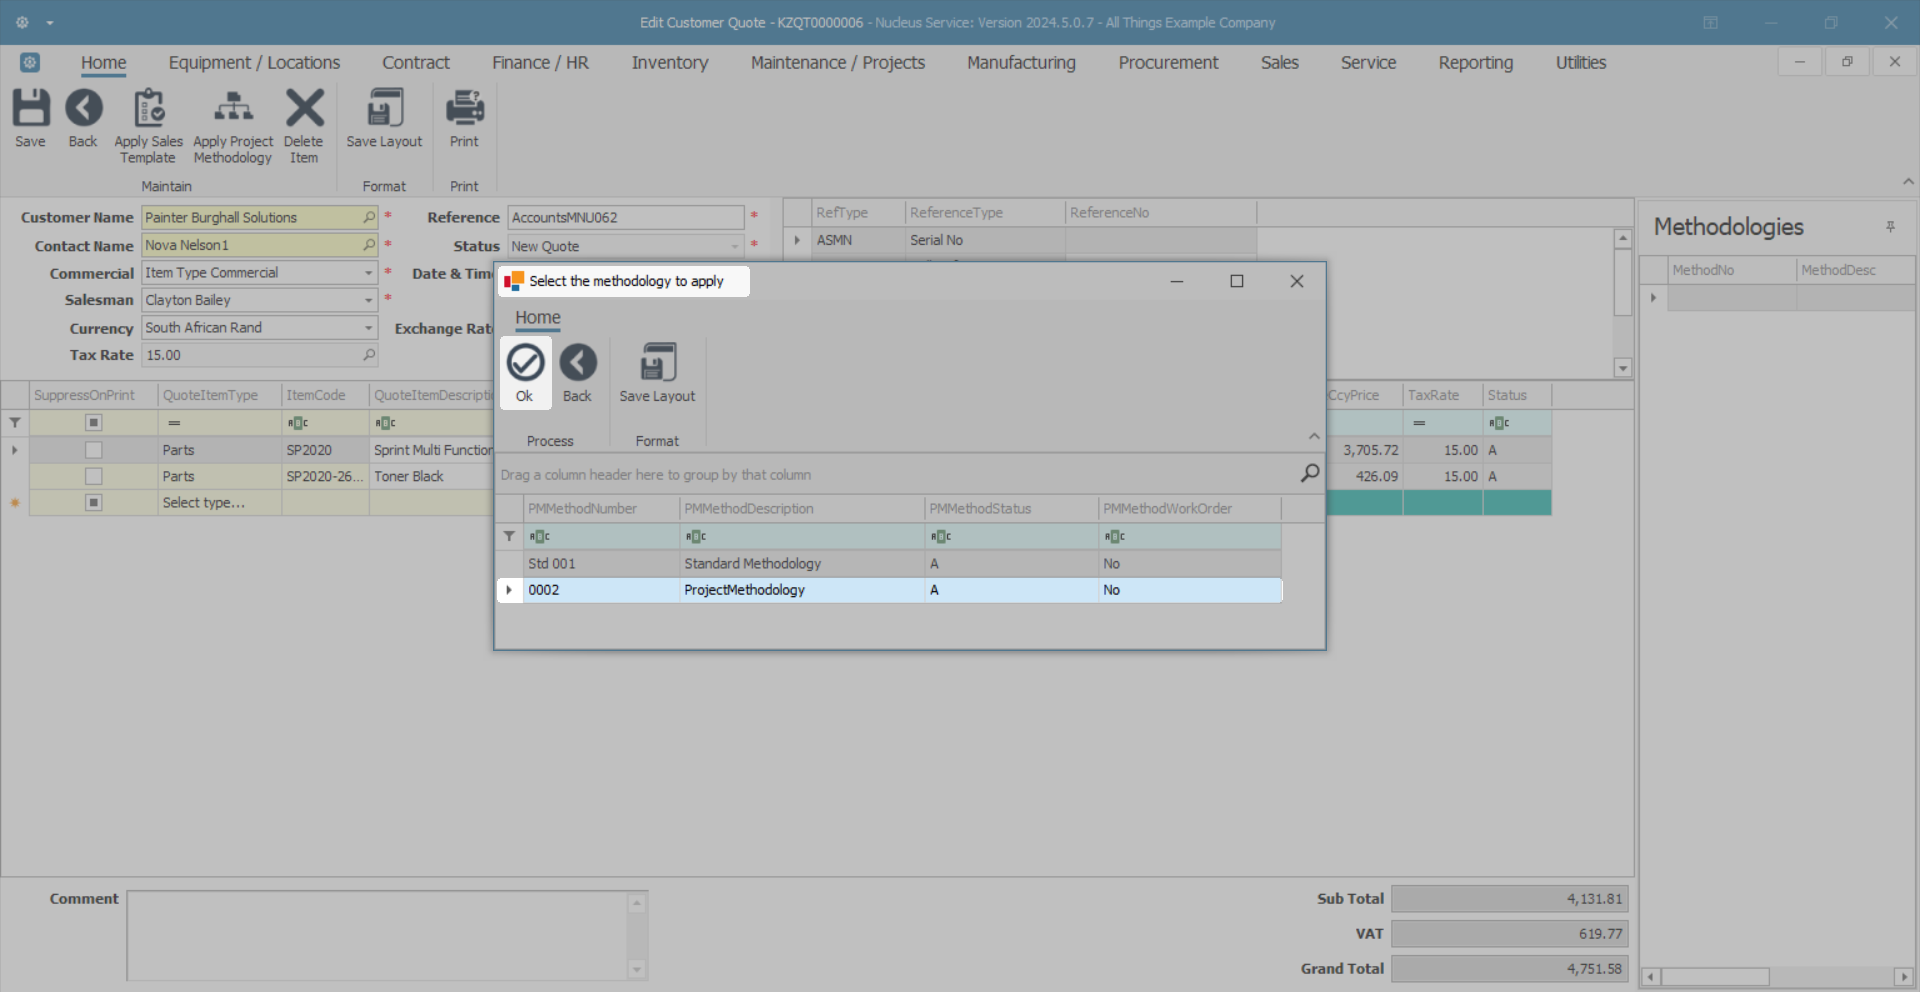The image size is (1920, 992).
Task: Sort by TaxRate column header
Action: (x=1443, y=395)
